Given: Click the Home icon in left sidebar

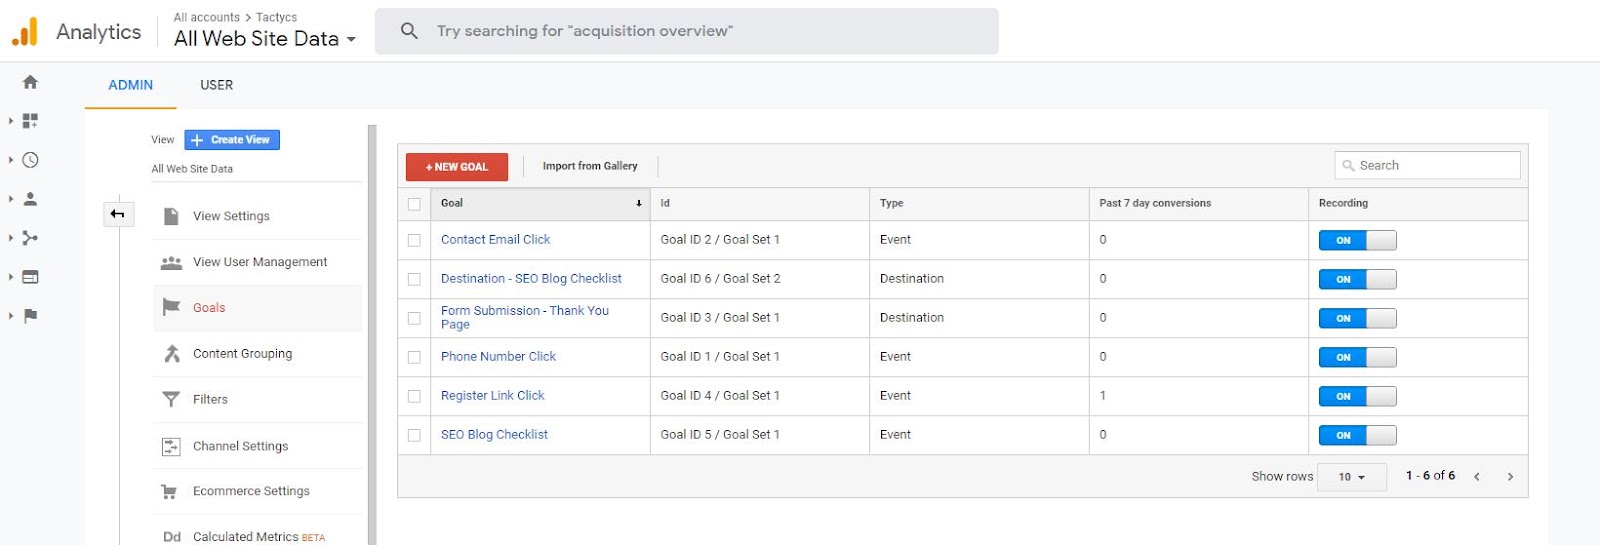Looking at the screenshot, I should point(30,82).
